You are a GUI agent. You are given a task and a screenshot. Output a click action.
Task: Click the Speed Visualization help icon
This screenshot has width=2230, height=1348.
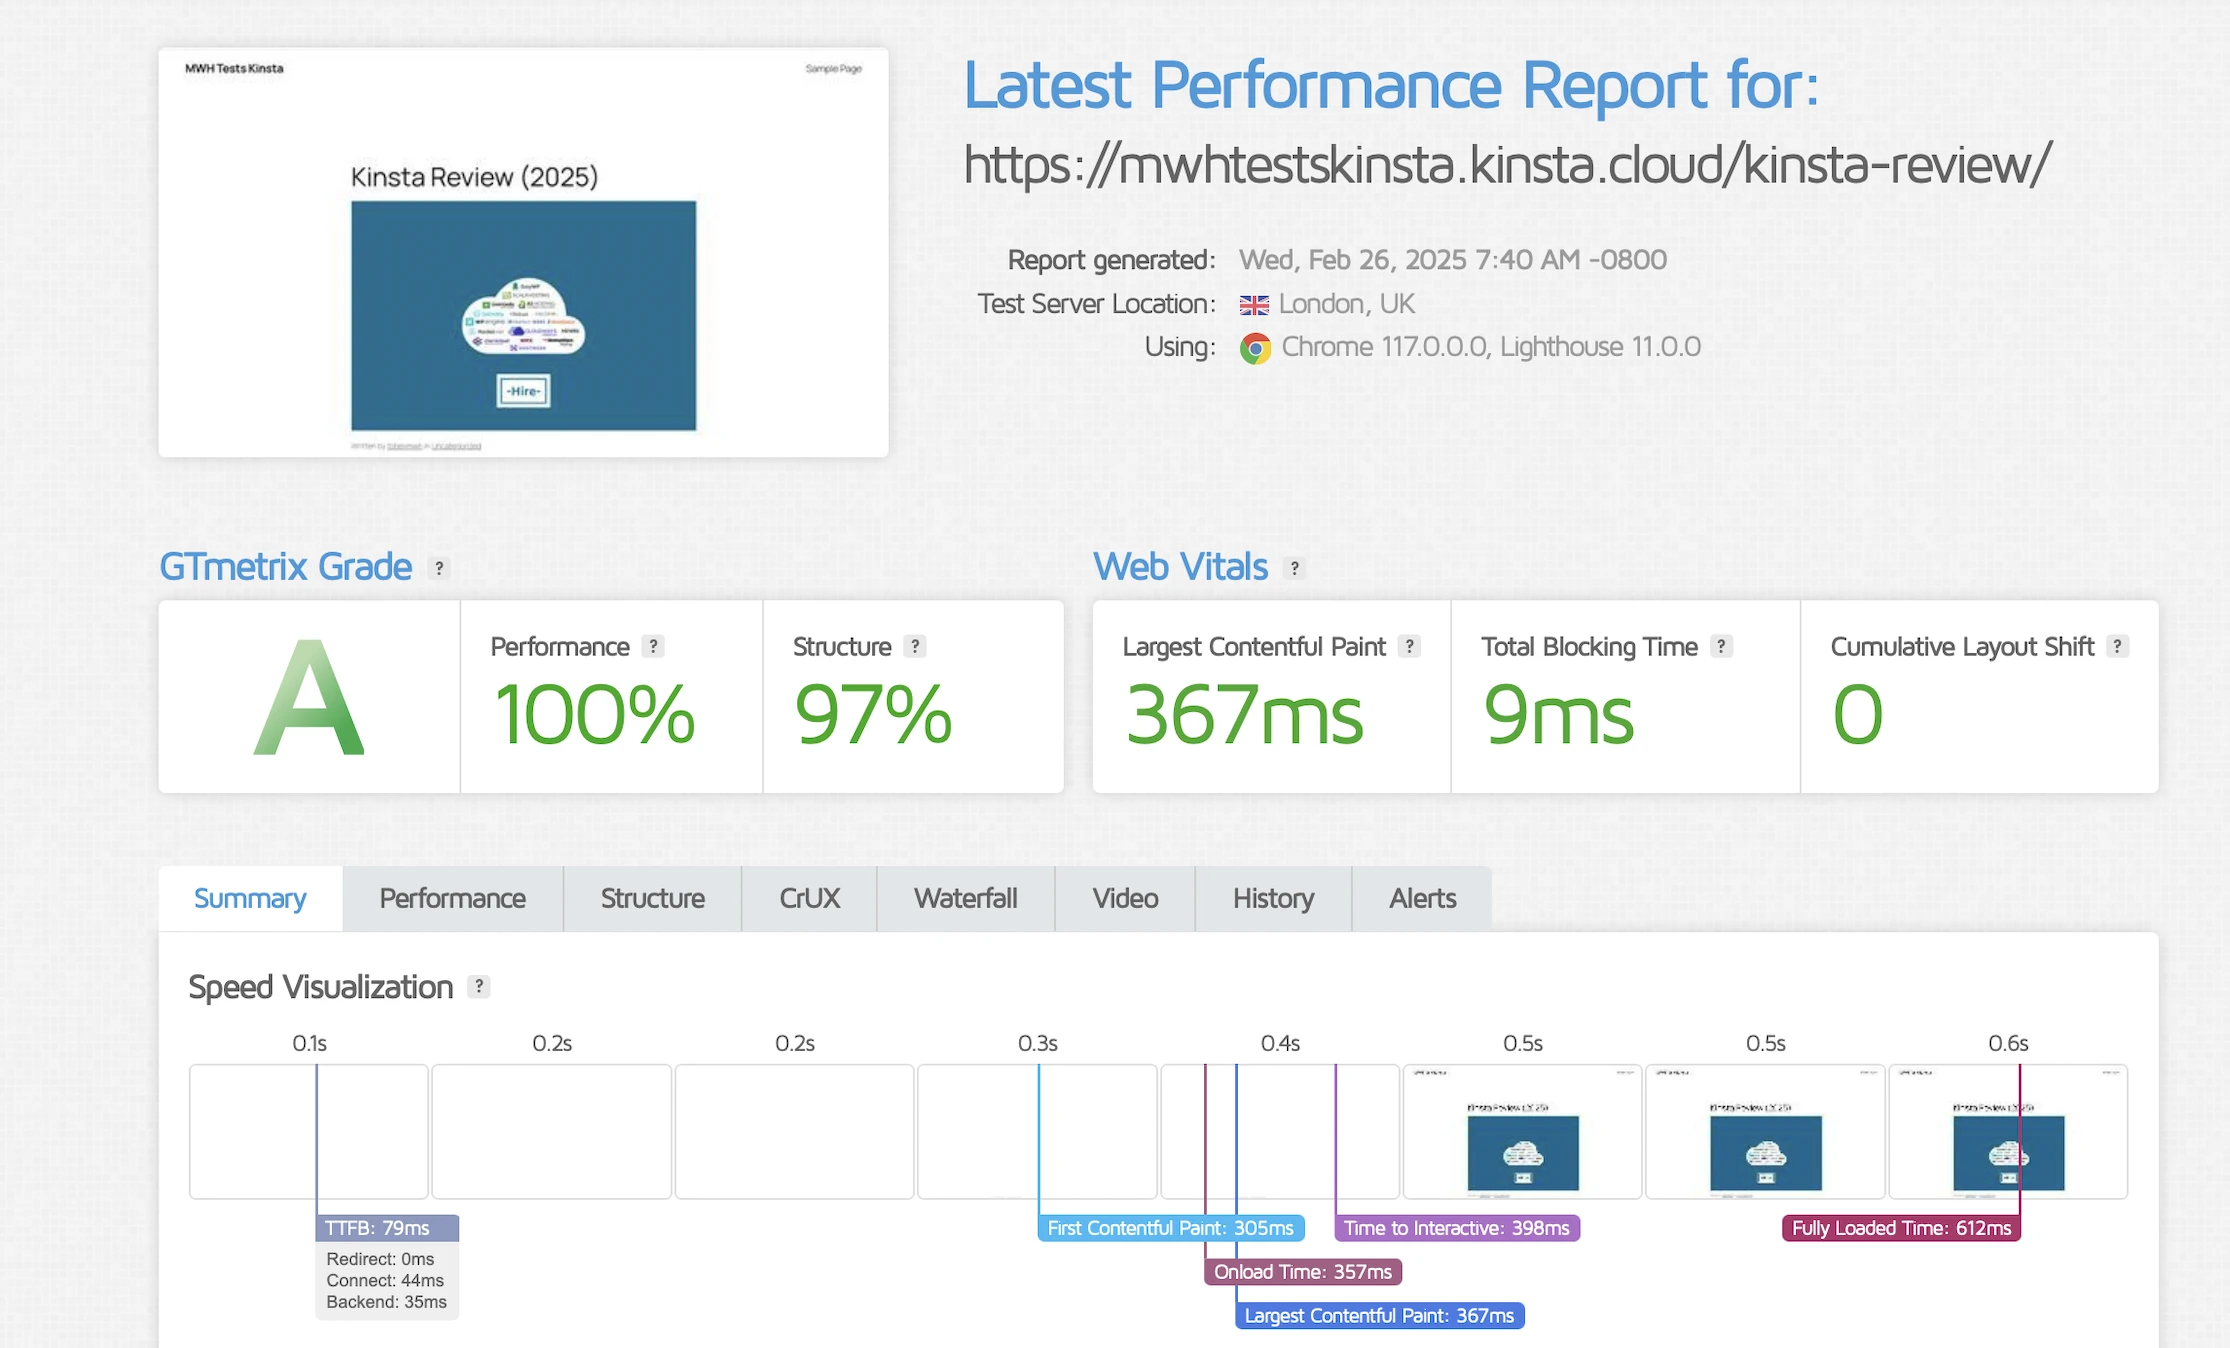[479, 987]
